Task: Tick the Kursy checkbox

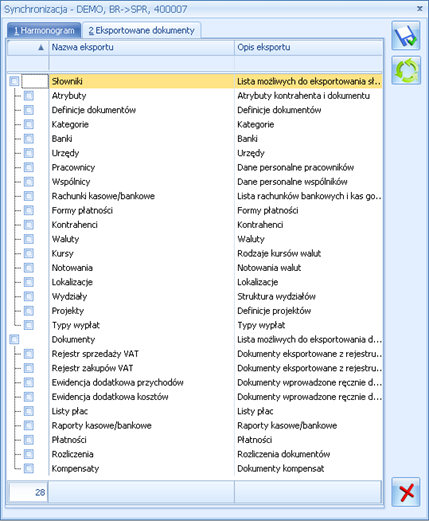Action: [29, 253]
